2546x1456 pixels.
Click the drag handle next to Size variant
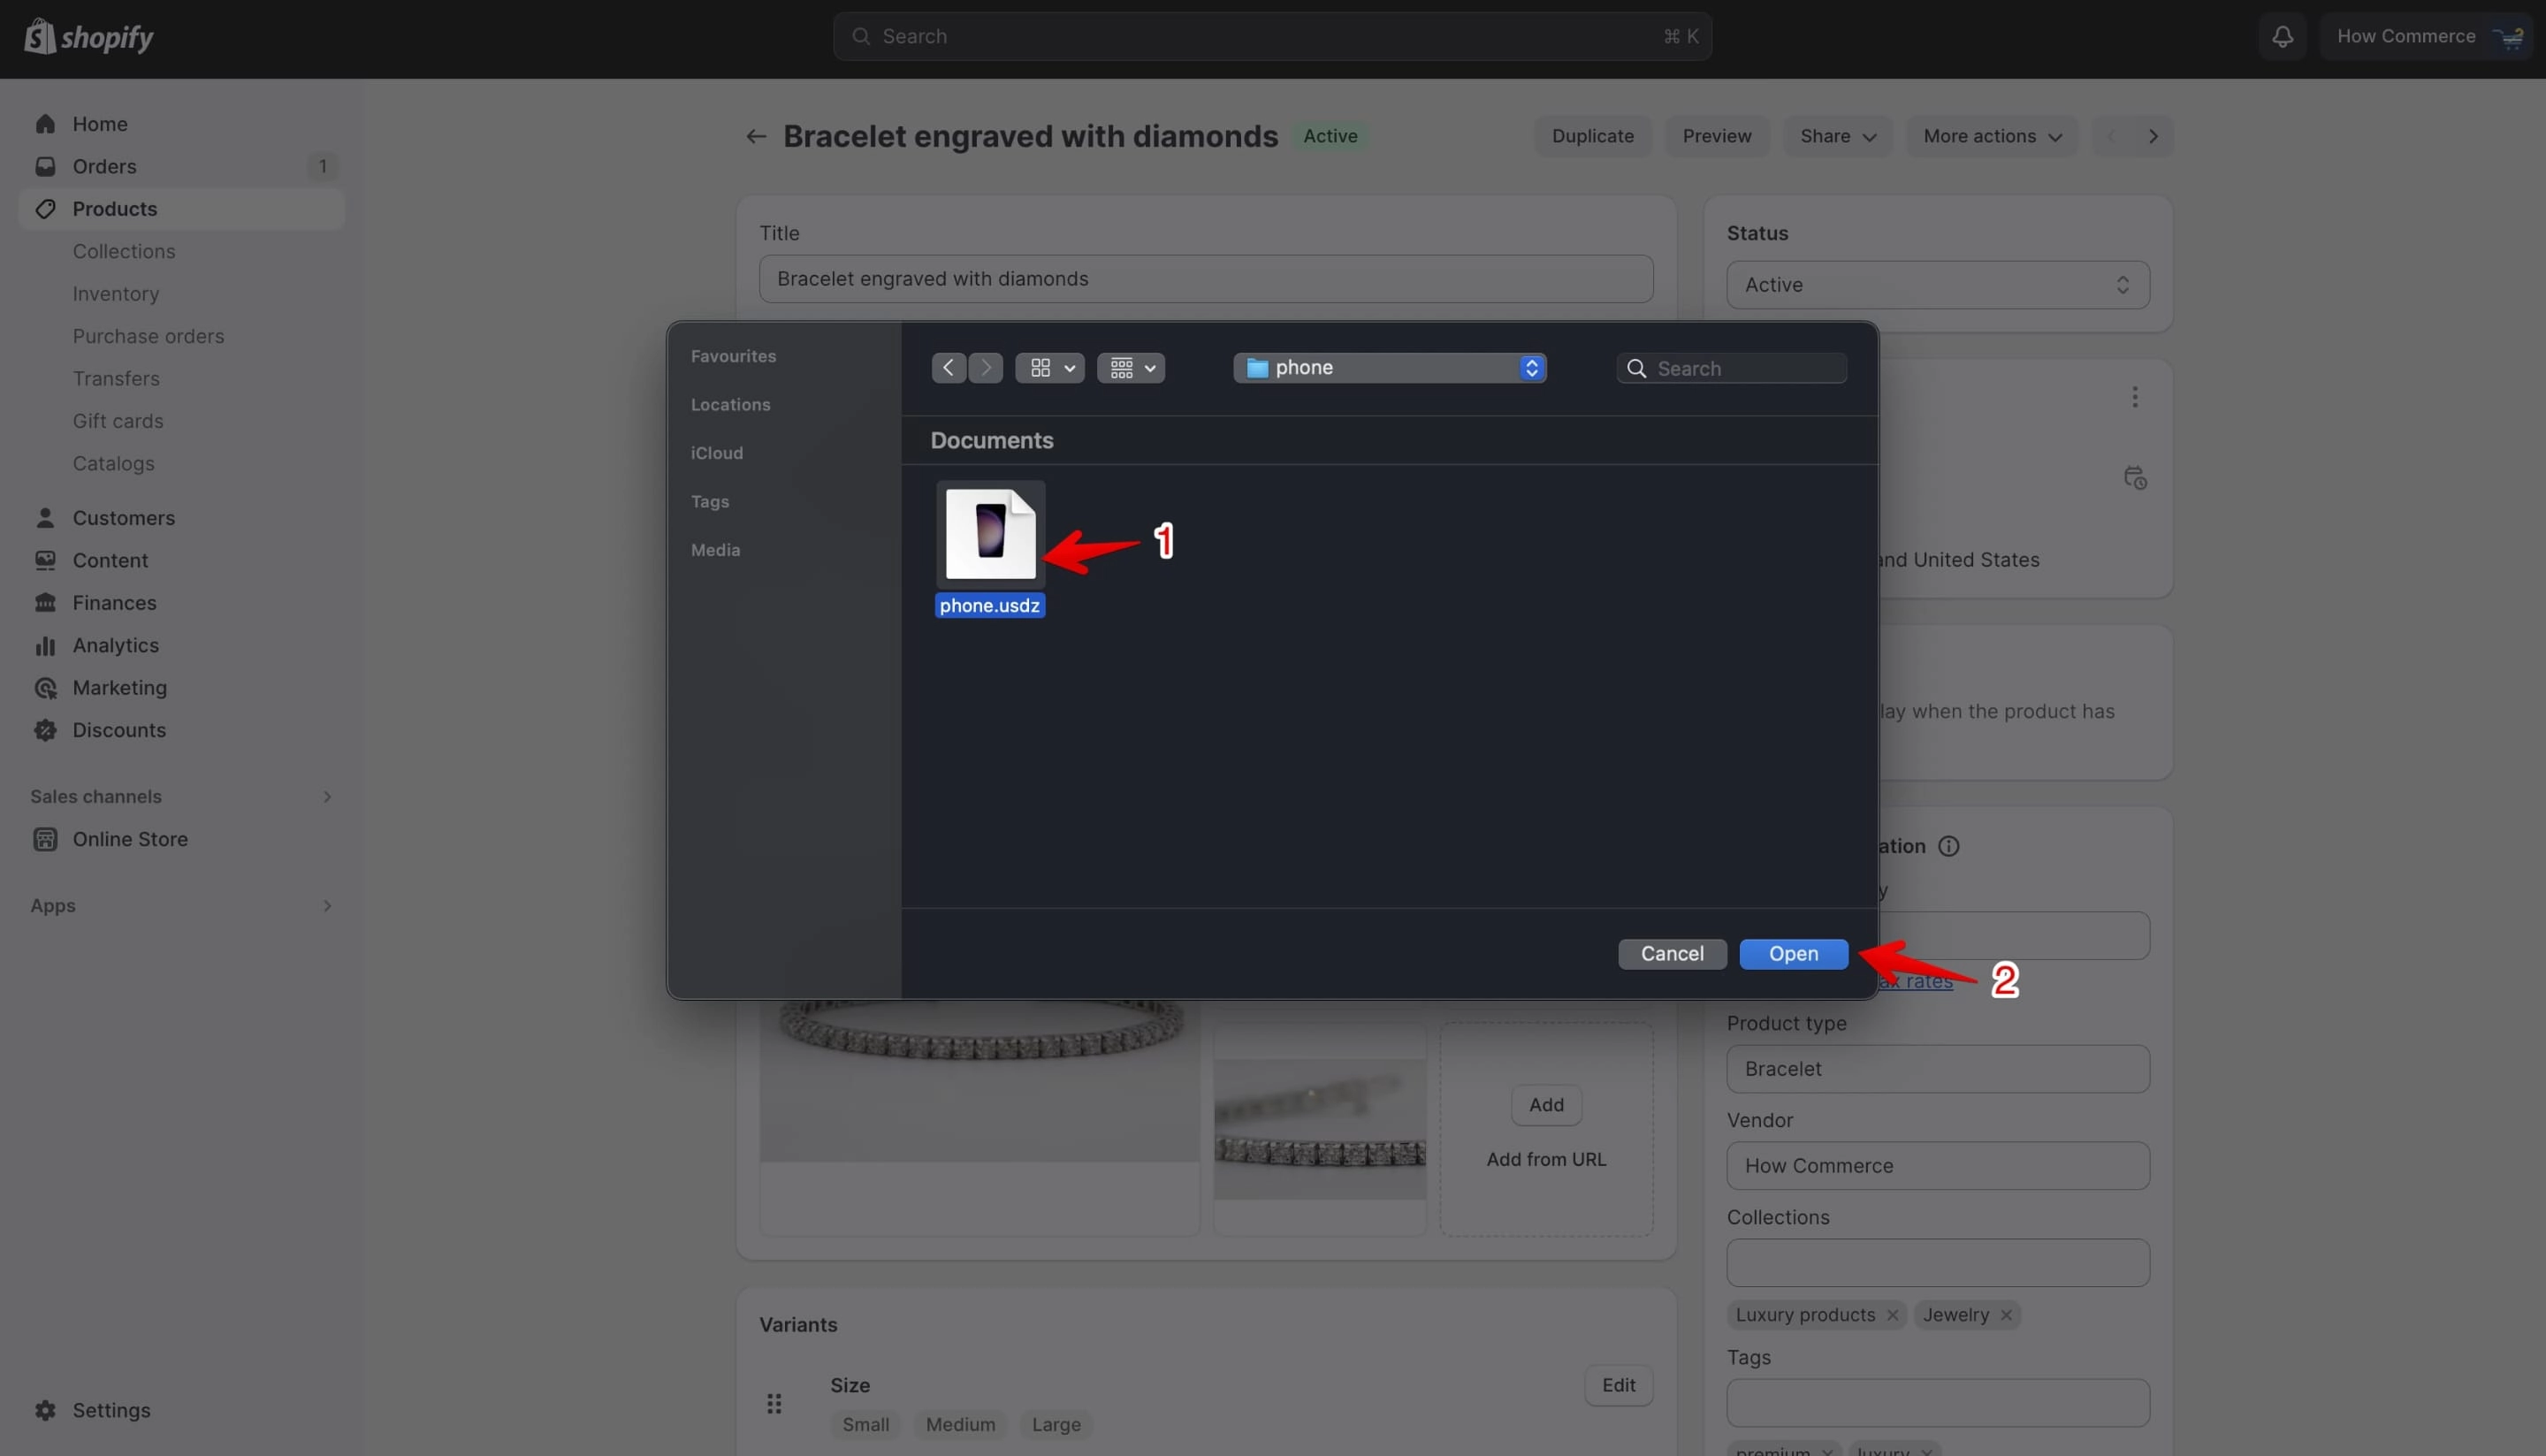coord(774,1404)
